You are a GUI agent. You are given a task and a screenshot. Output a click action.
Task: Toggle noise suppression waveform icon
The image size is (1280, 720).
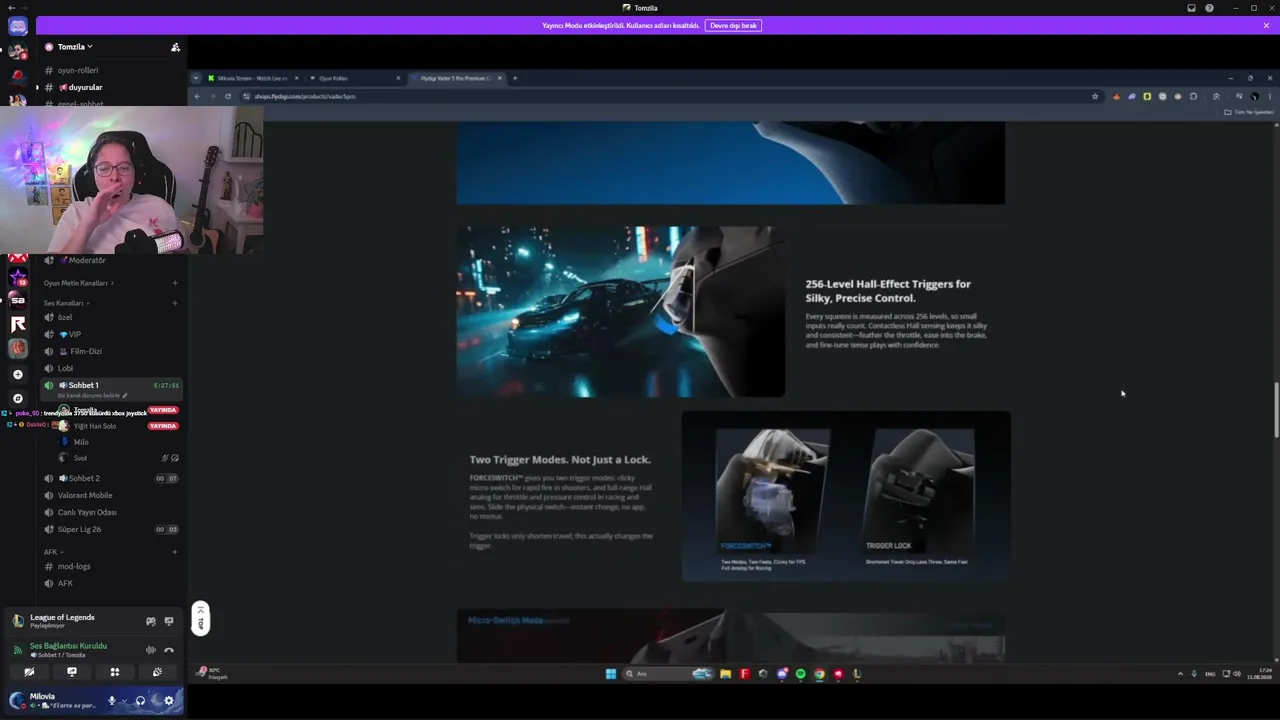pos(151,650)
